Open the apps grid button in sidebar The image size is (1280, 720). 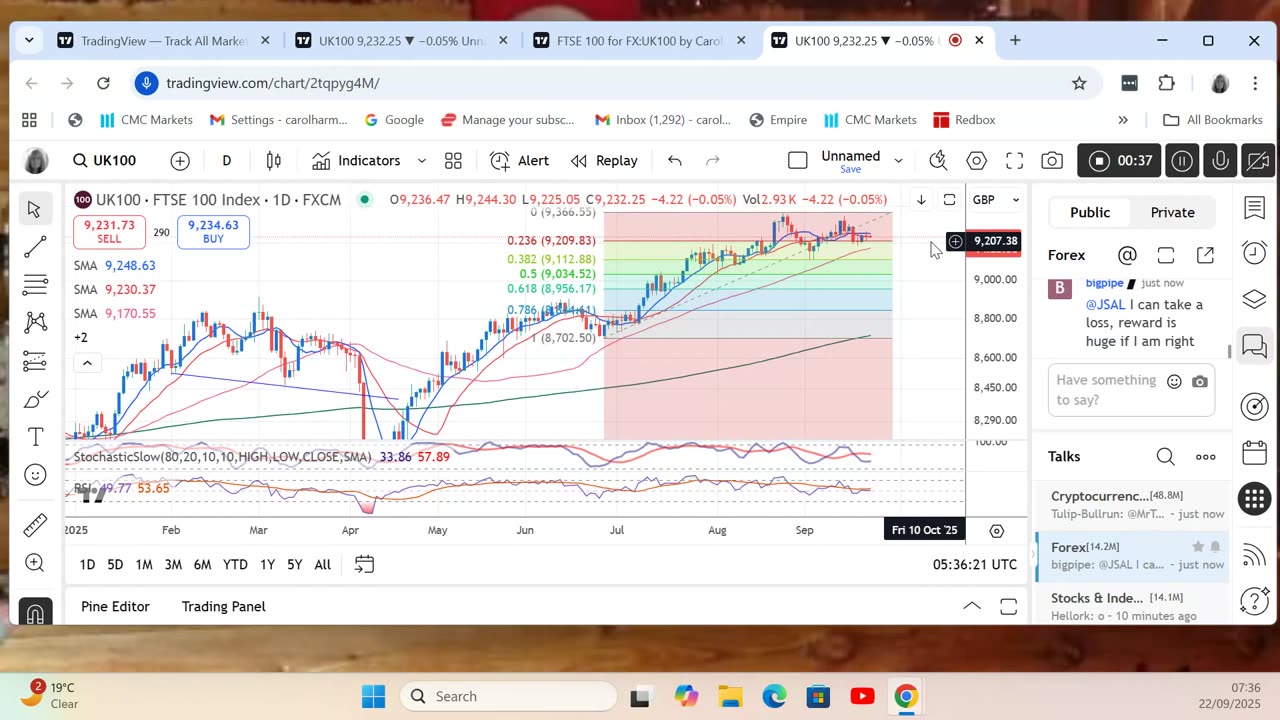pos(1255,498)
